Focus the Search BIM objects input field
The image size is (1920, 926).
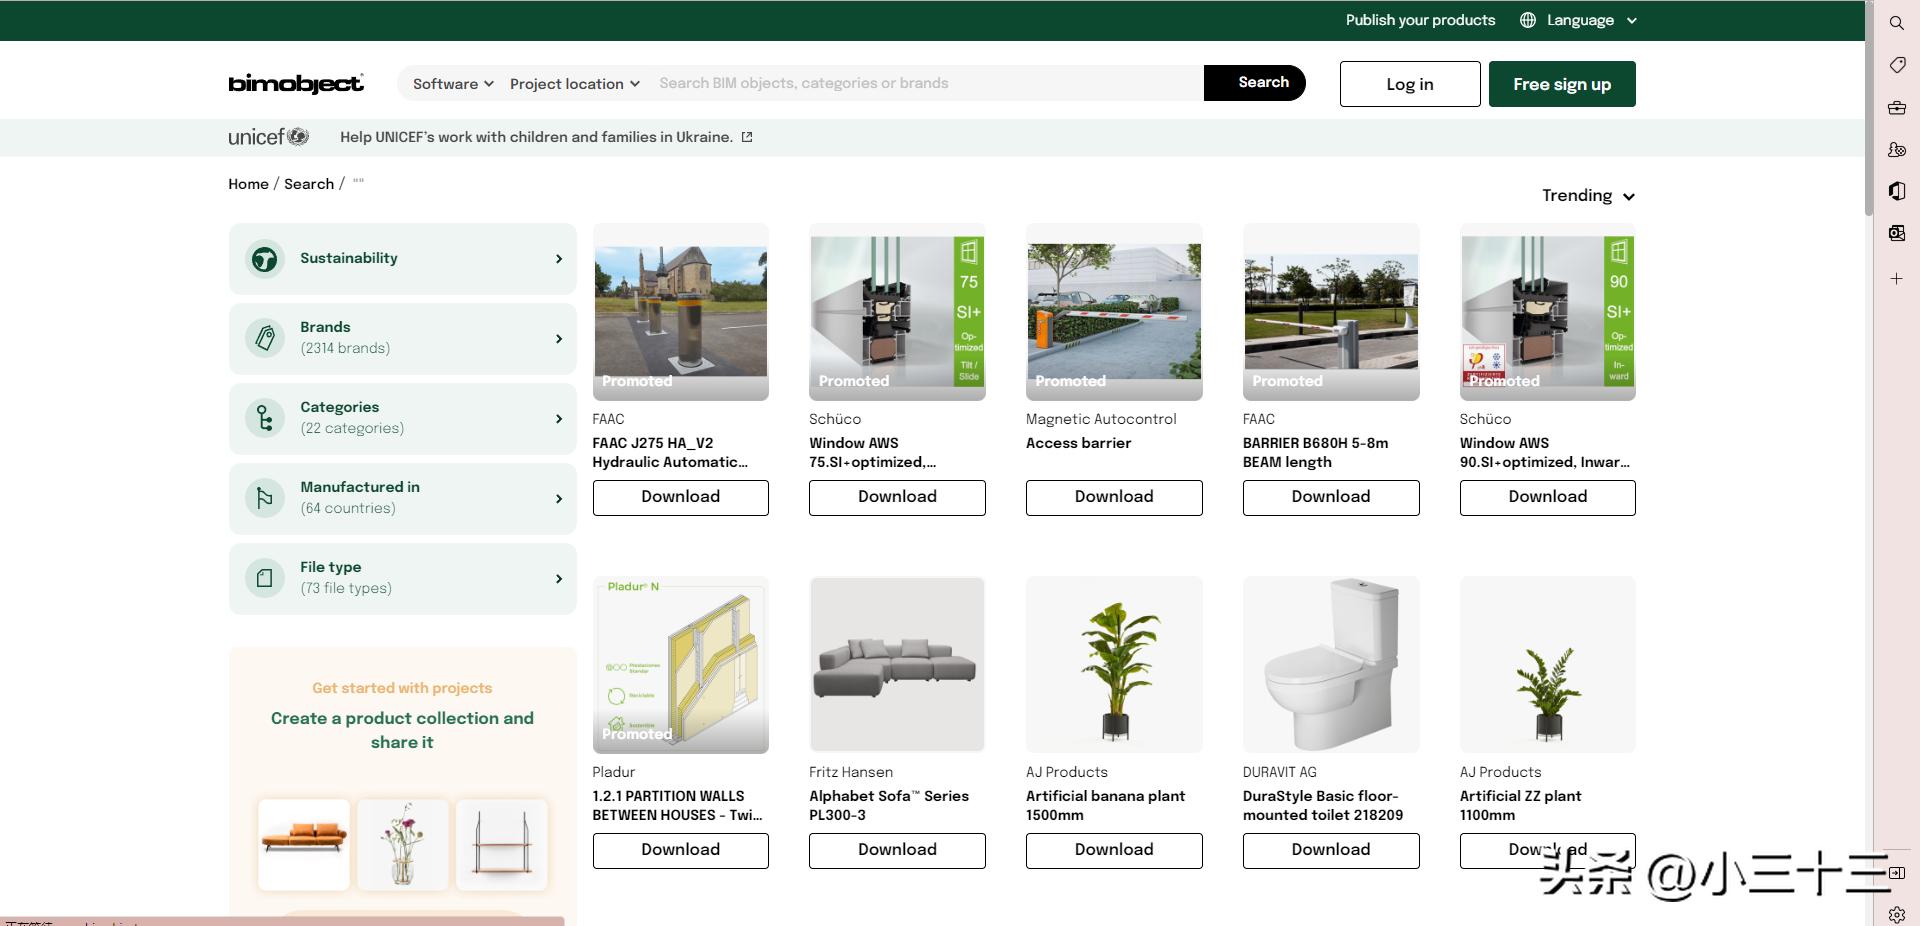coord(925,83)
